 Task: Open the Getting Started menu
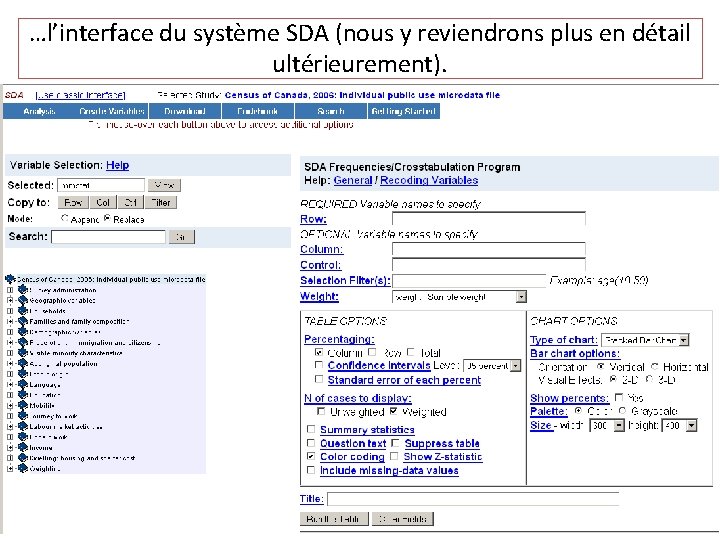pyautogui.click(x=404, y=111)
